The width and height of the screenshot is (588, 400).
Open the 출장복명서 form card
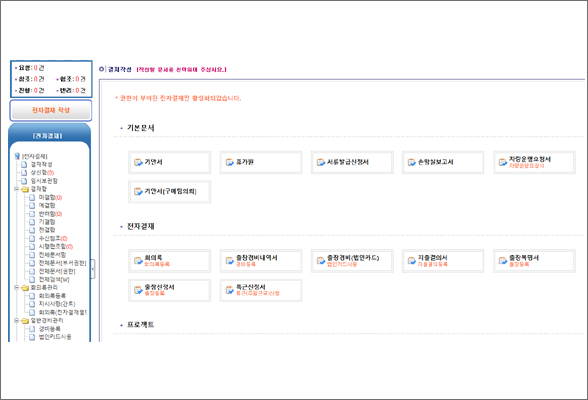(534, 261)
